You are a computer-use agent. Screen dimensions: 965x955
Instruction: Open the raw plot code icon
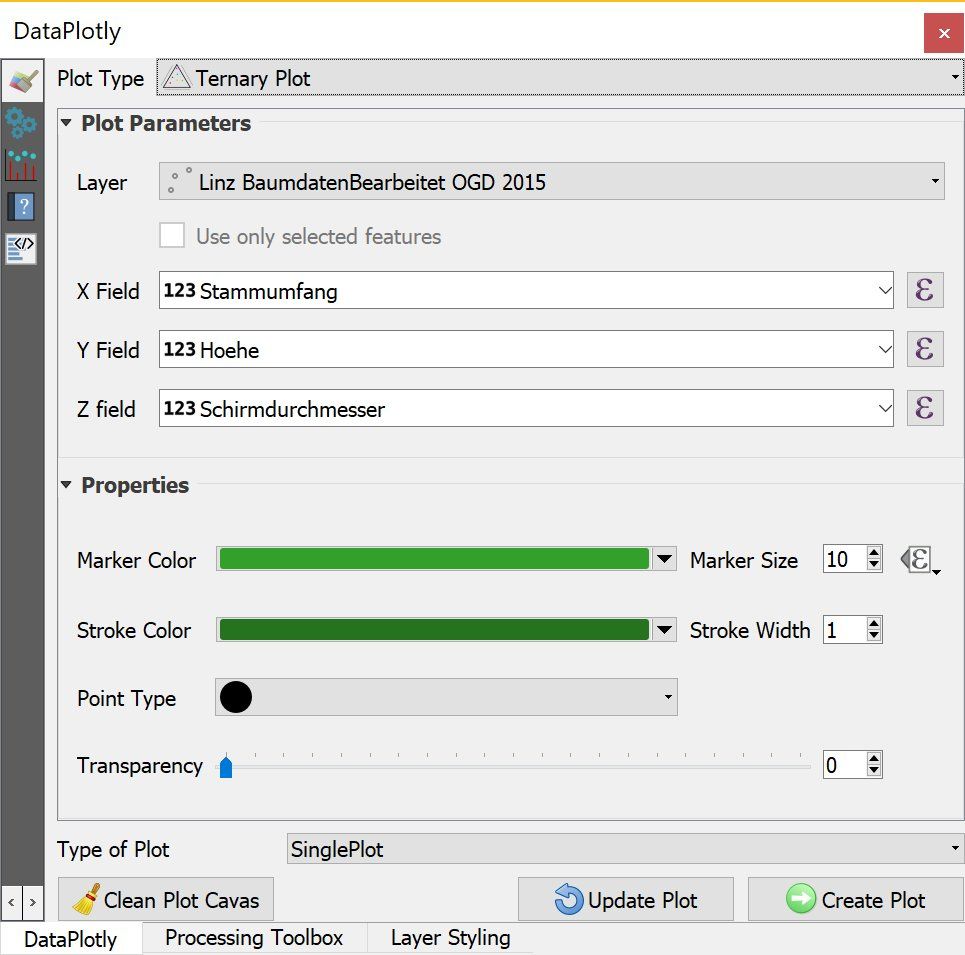pyautogui.click(x=22, y=249)
